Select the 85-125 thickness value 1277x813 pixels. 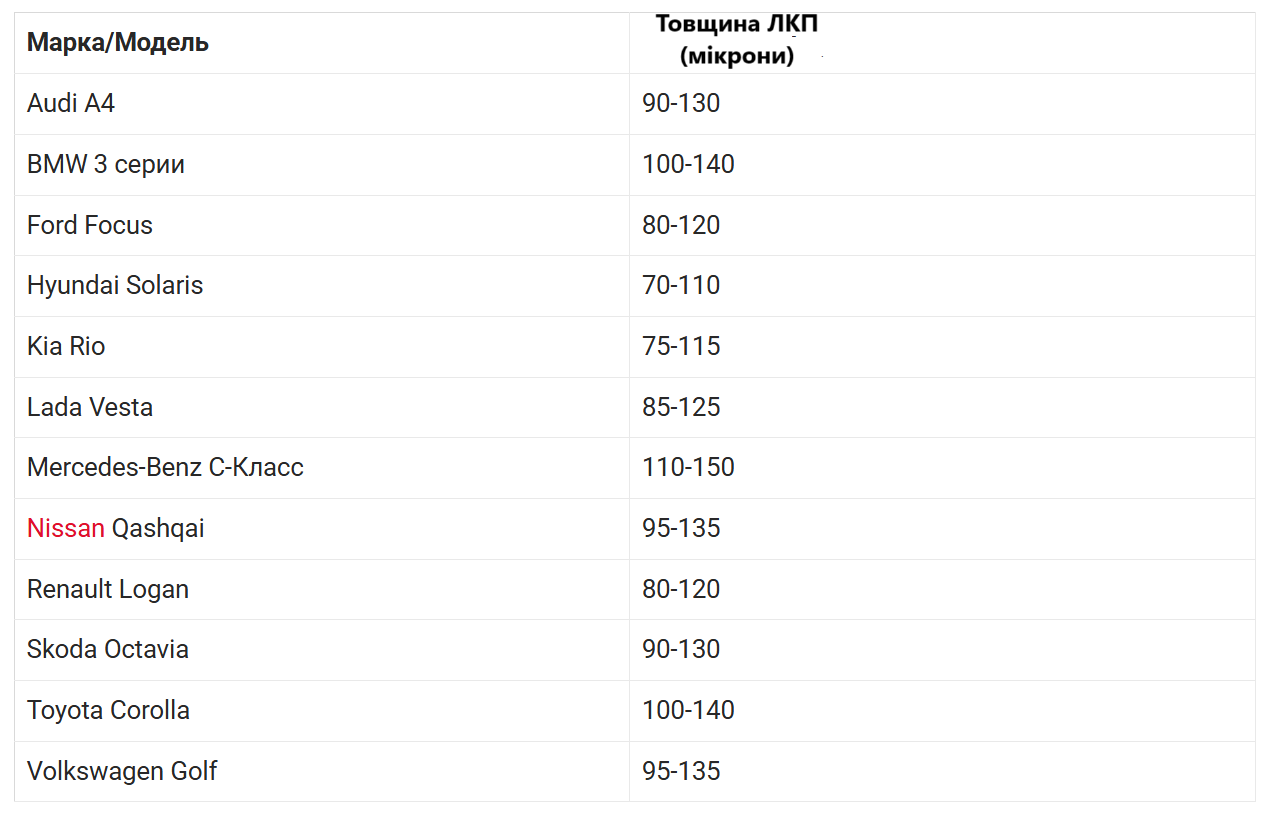[681, 407]
